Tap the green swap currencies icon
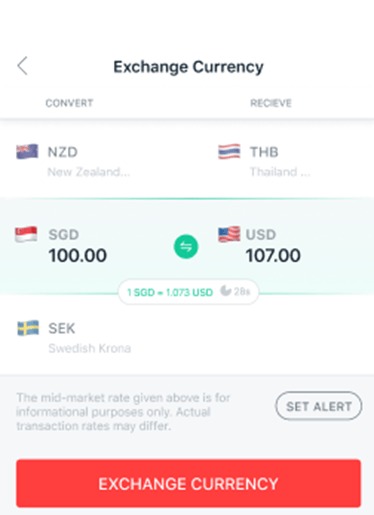 tap(186, 247)
